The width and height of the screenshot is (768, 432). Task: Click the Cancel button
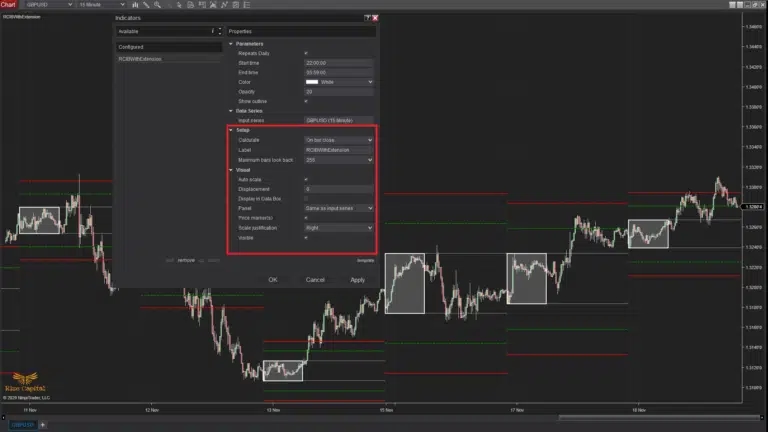315,280
